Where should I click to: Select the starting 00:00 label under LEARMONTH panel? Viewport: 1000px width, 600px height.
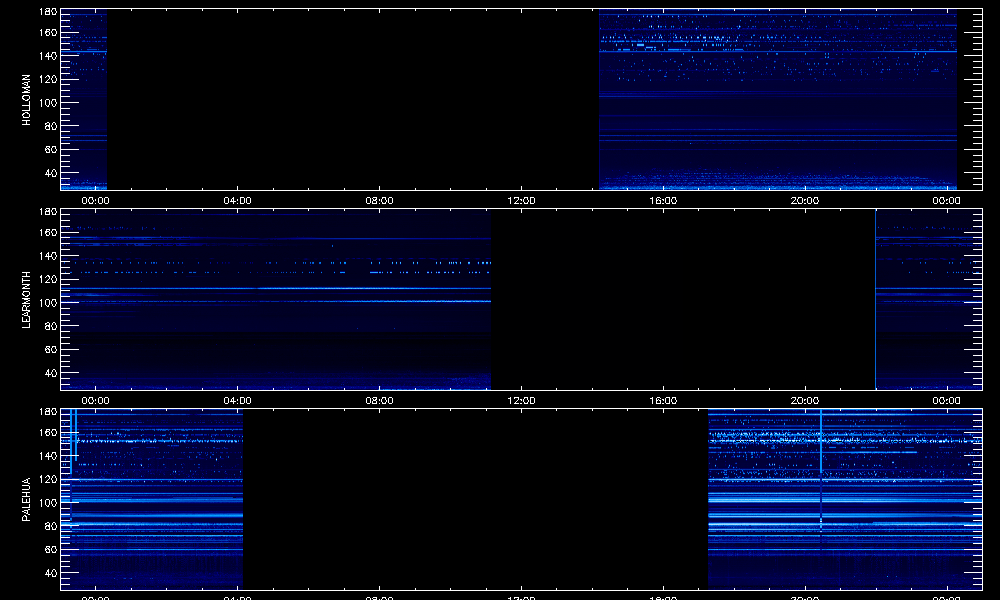[96, 401]
